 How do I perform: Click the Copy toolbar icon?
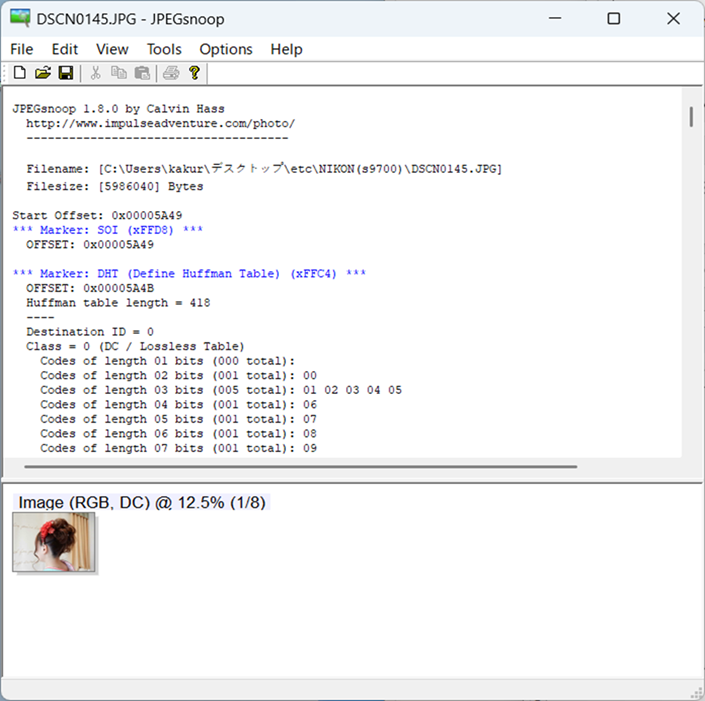[x=119, y=73]
